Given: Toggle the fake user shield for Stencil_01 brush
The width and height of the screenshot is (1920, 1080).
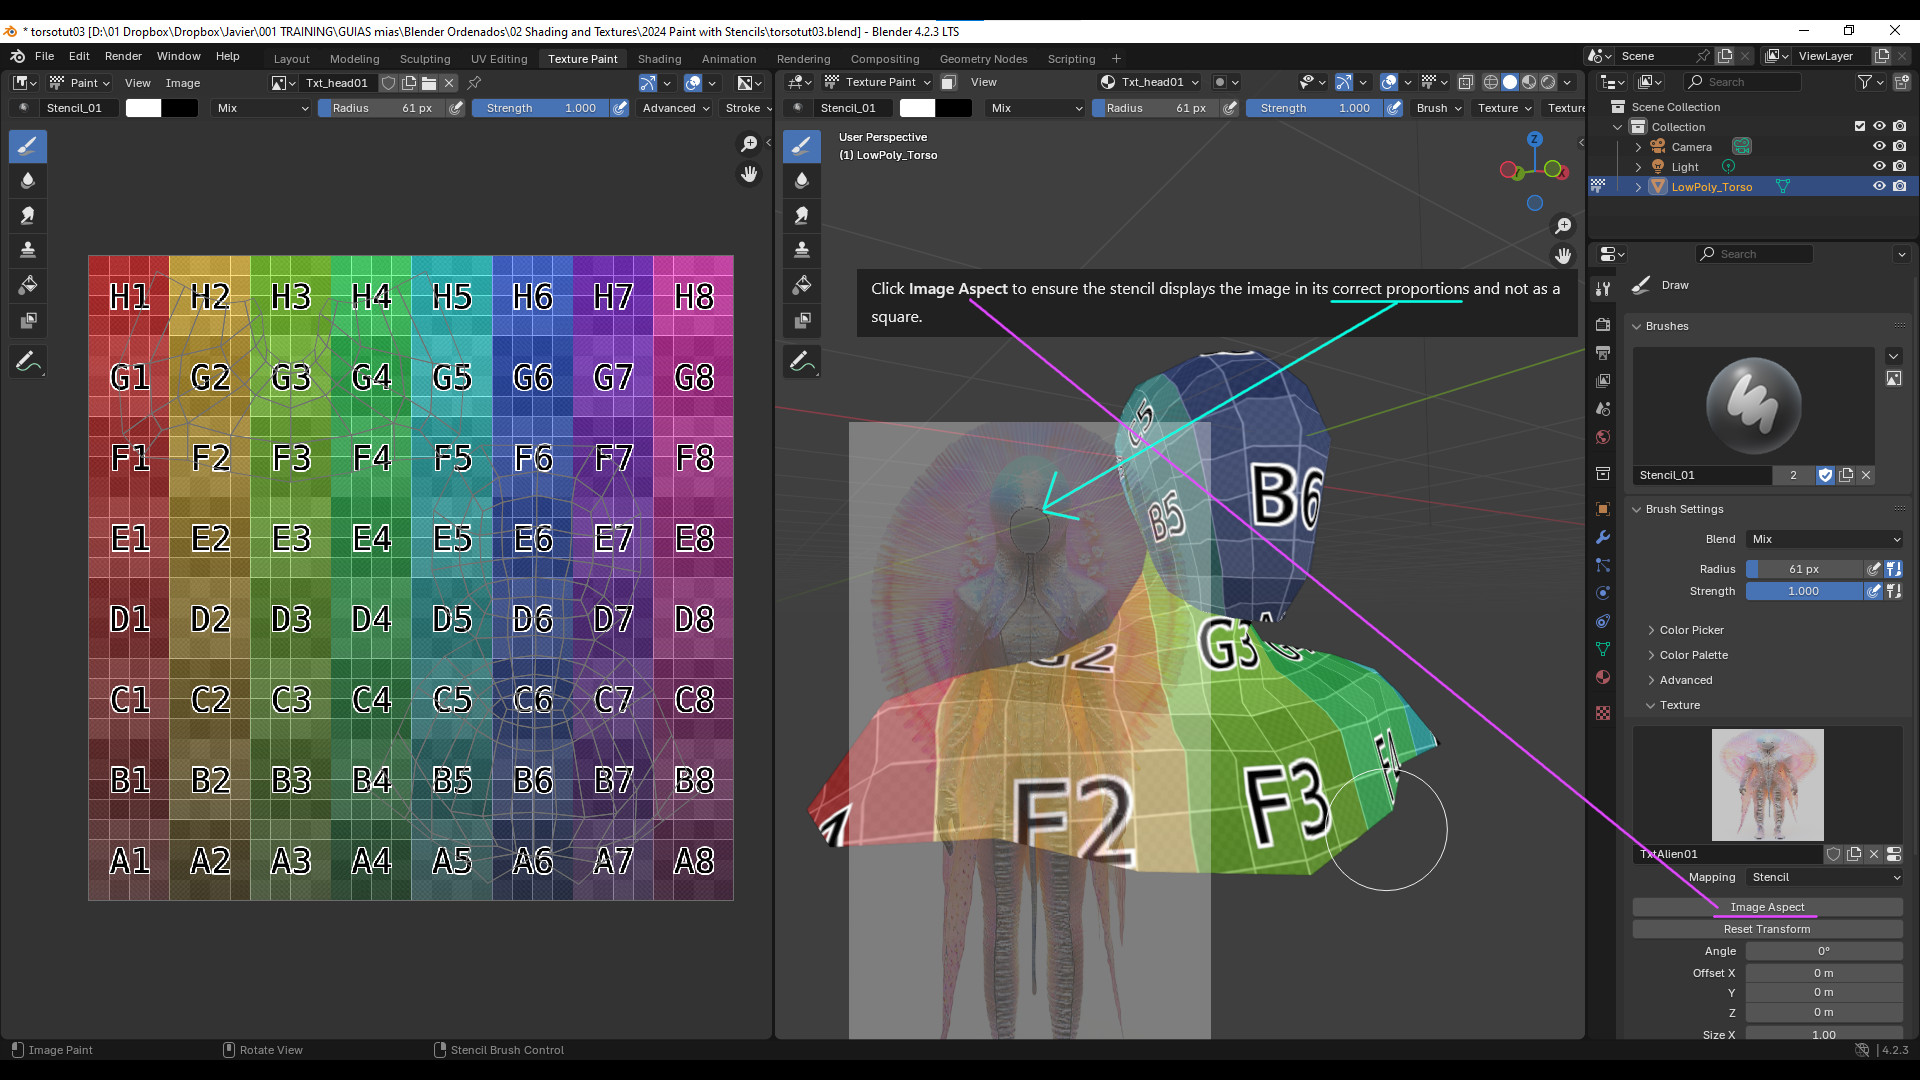Looking at the screenshot, I should click(x=1825, y=475).
